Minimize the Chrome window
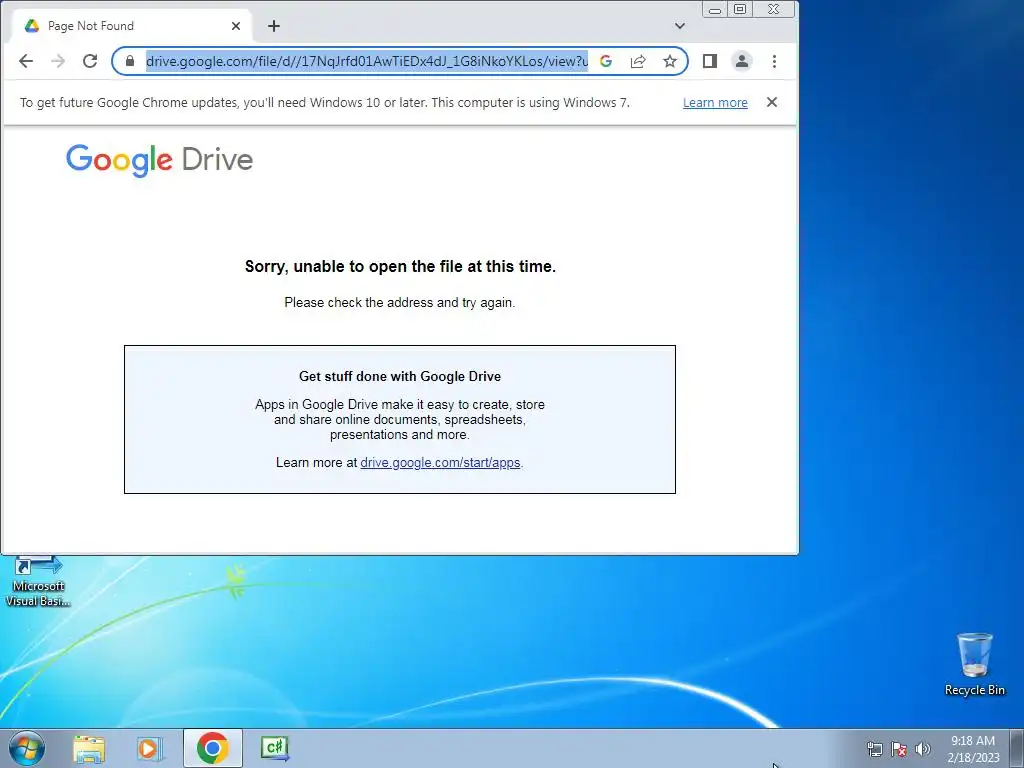1024x768 pixels. (715, 10)
